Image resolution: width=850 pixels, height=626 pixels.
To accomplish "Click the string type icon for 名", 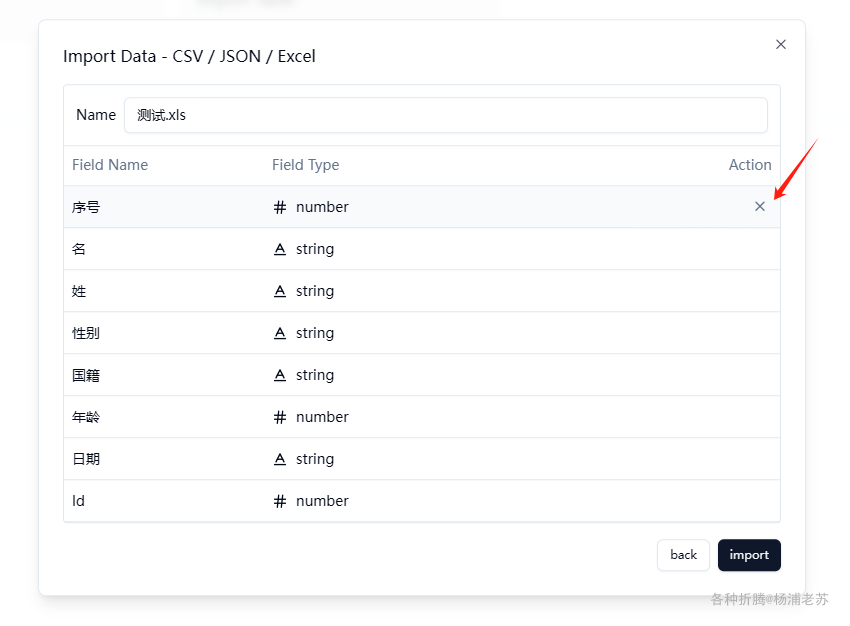I will (x=280, y=249).
